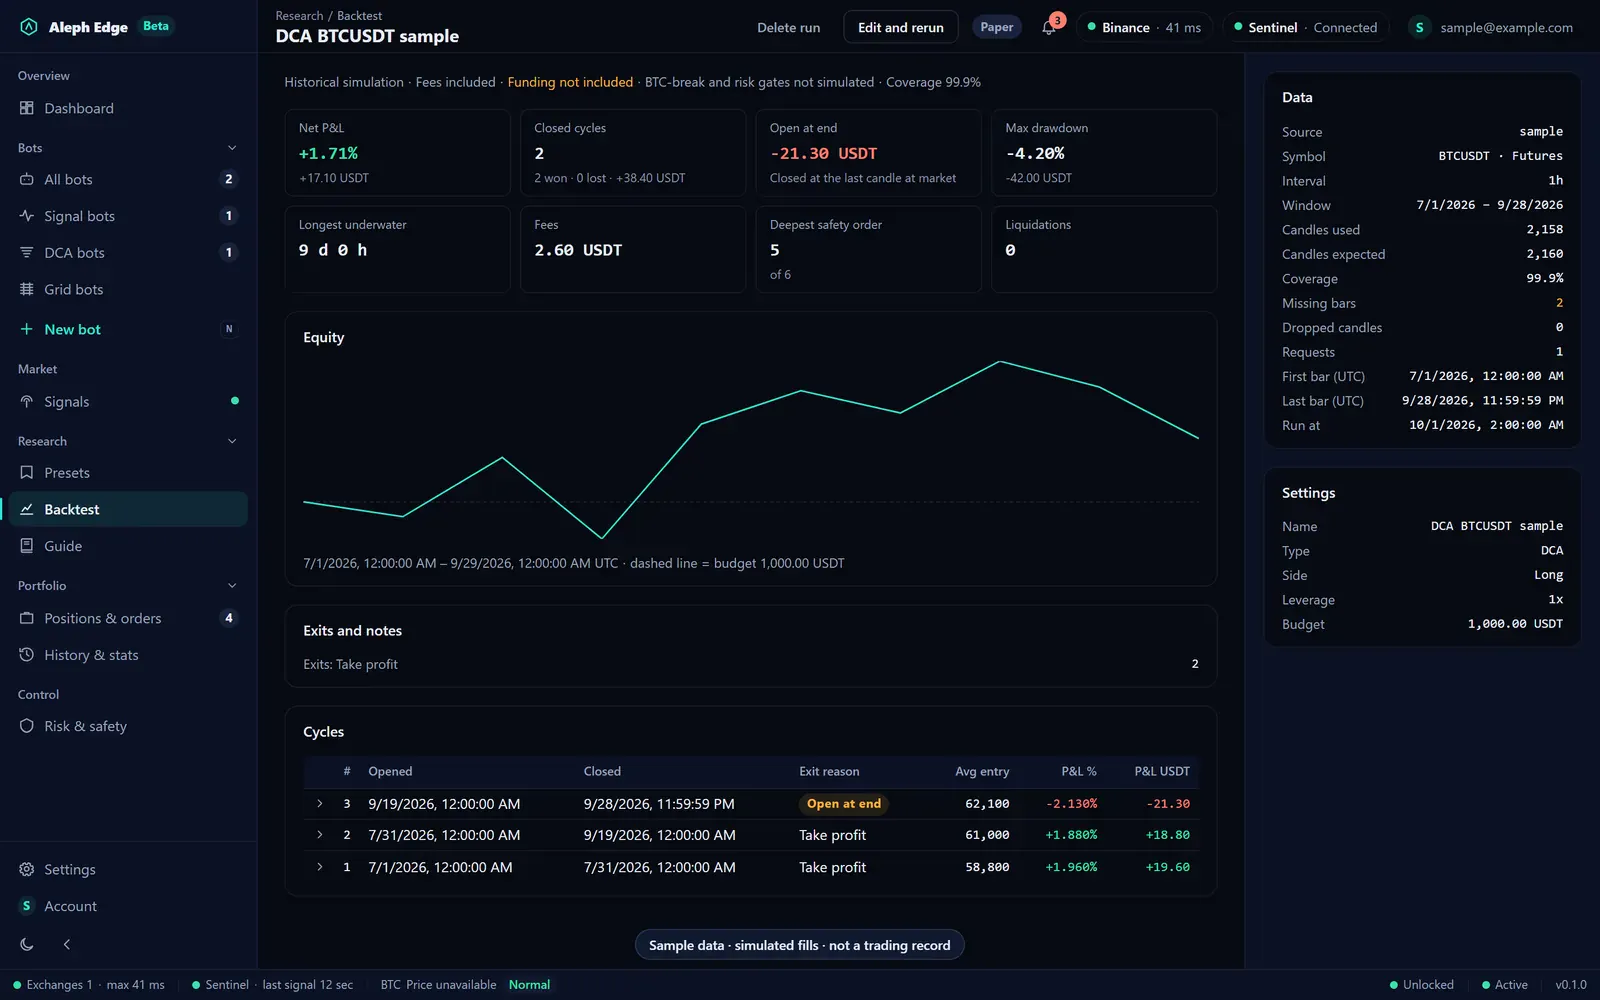Open Dashboard from the sidebar
Screen dimensions: 1600x1000
tap(128, 108)
